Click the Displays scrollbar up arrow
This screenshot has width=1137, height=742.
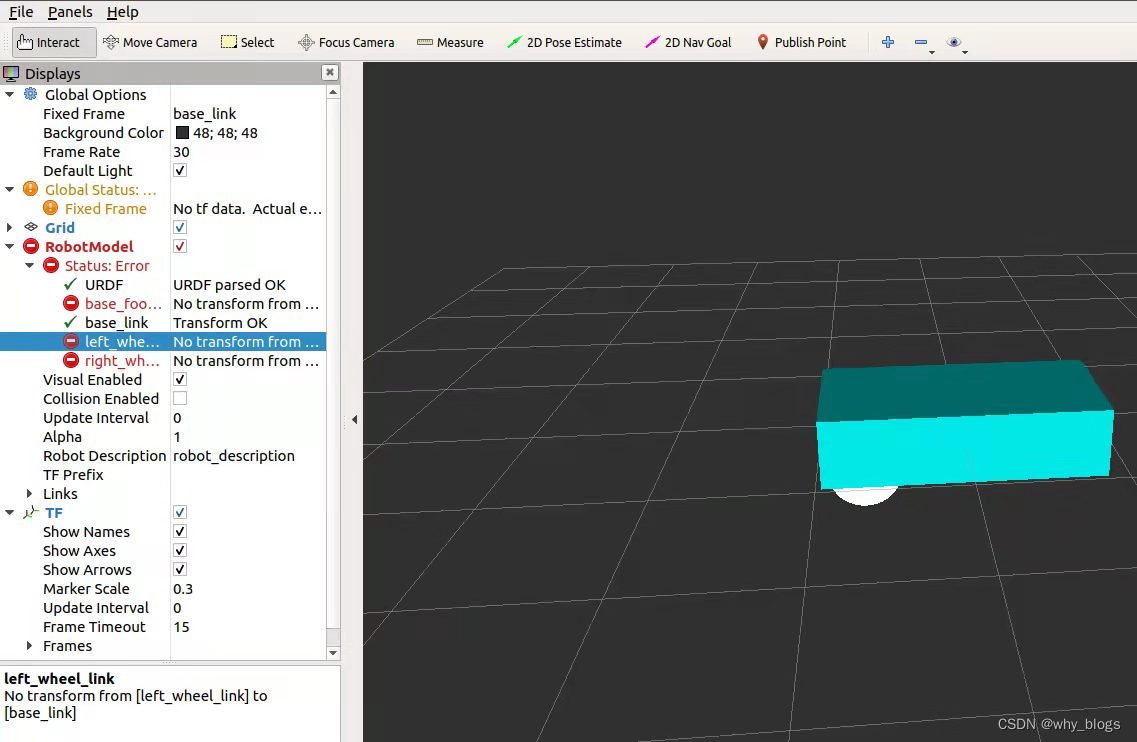click(x=333, y=92)
